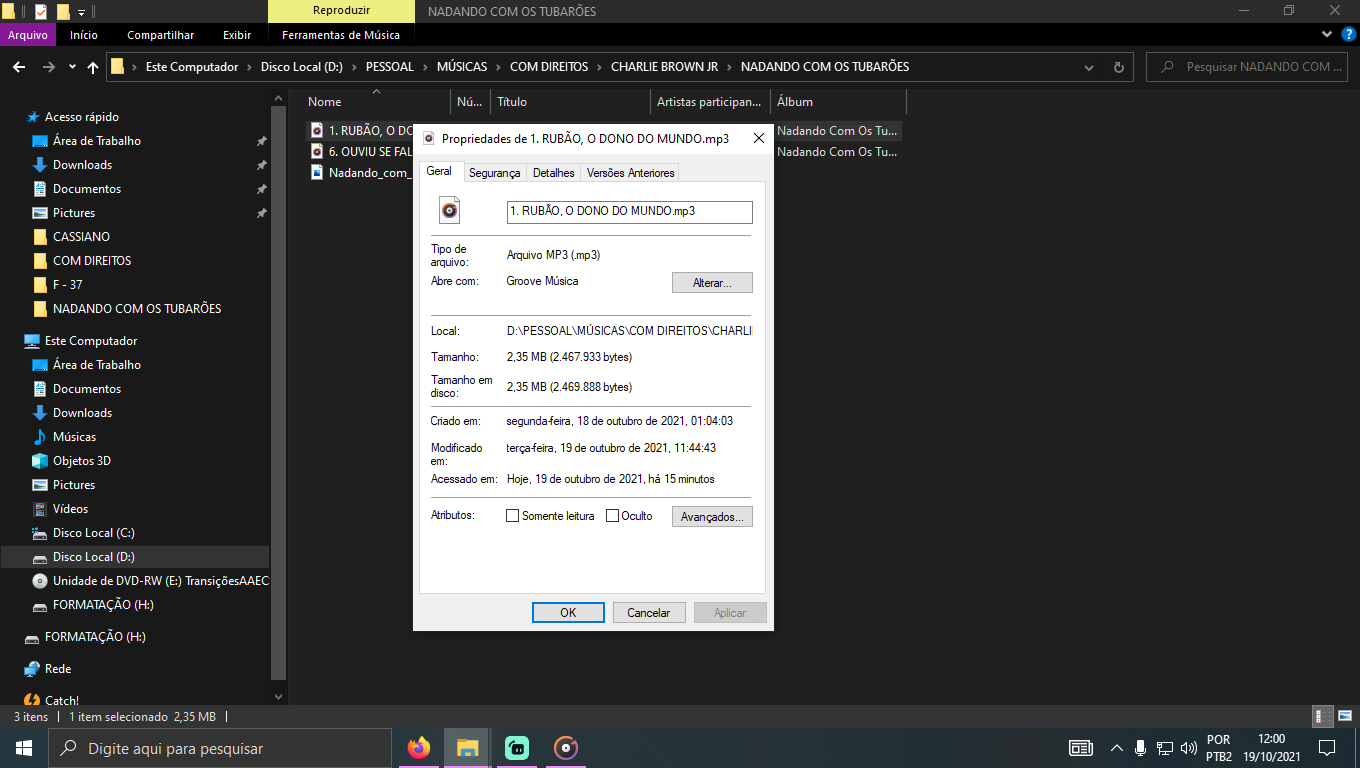This screenshot has height=768, width=1360.
Task: Go back with the Back arrow
Action: point(18,67)
